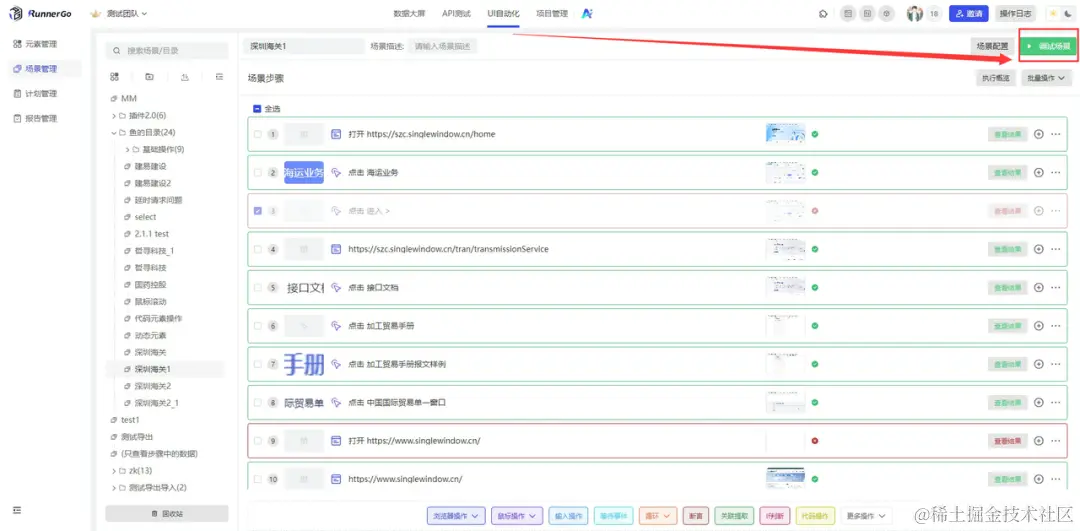Open the 操作日志 button
This screenshot has width=1080, height=531.
(x=1016, y=14)
